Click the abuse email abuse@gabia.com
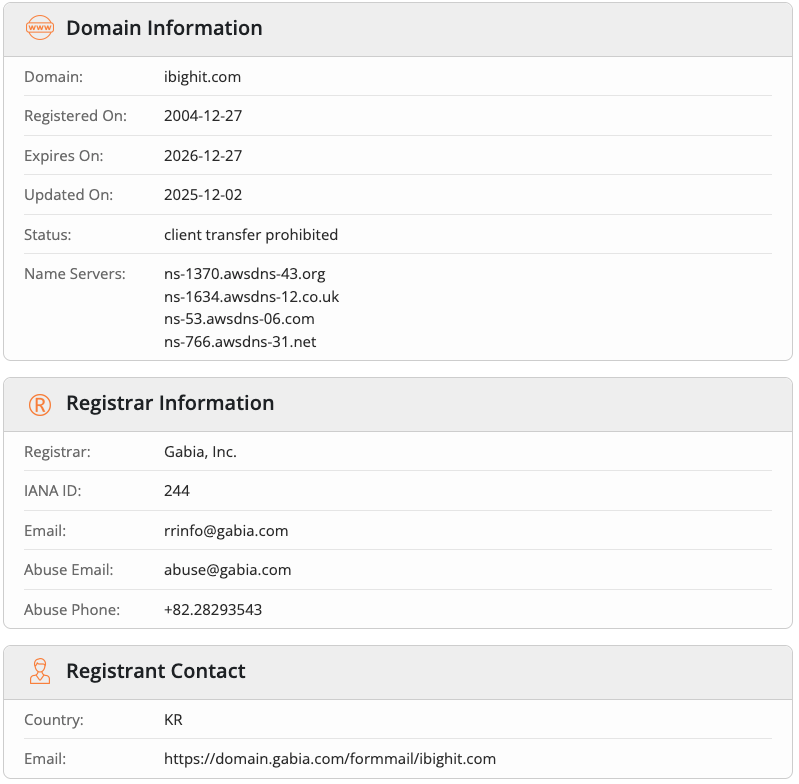Image resolution: width=799 pixels, height=784 pixels. click(x=228, y=570)
